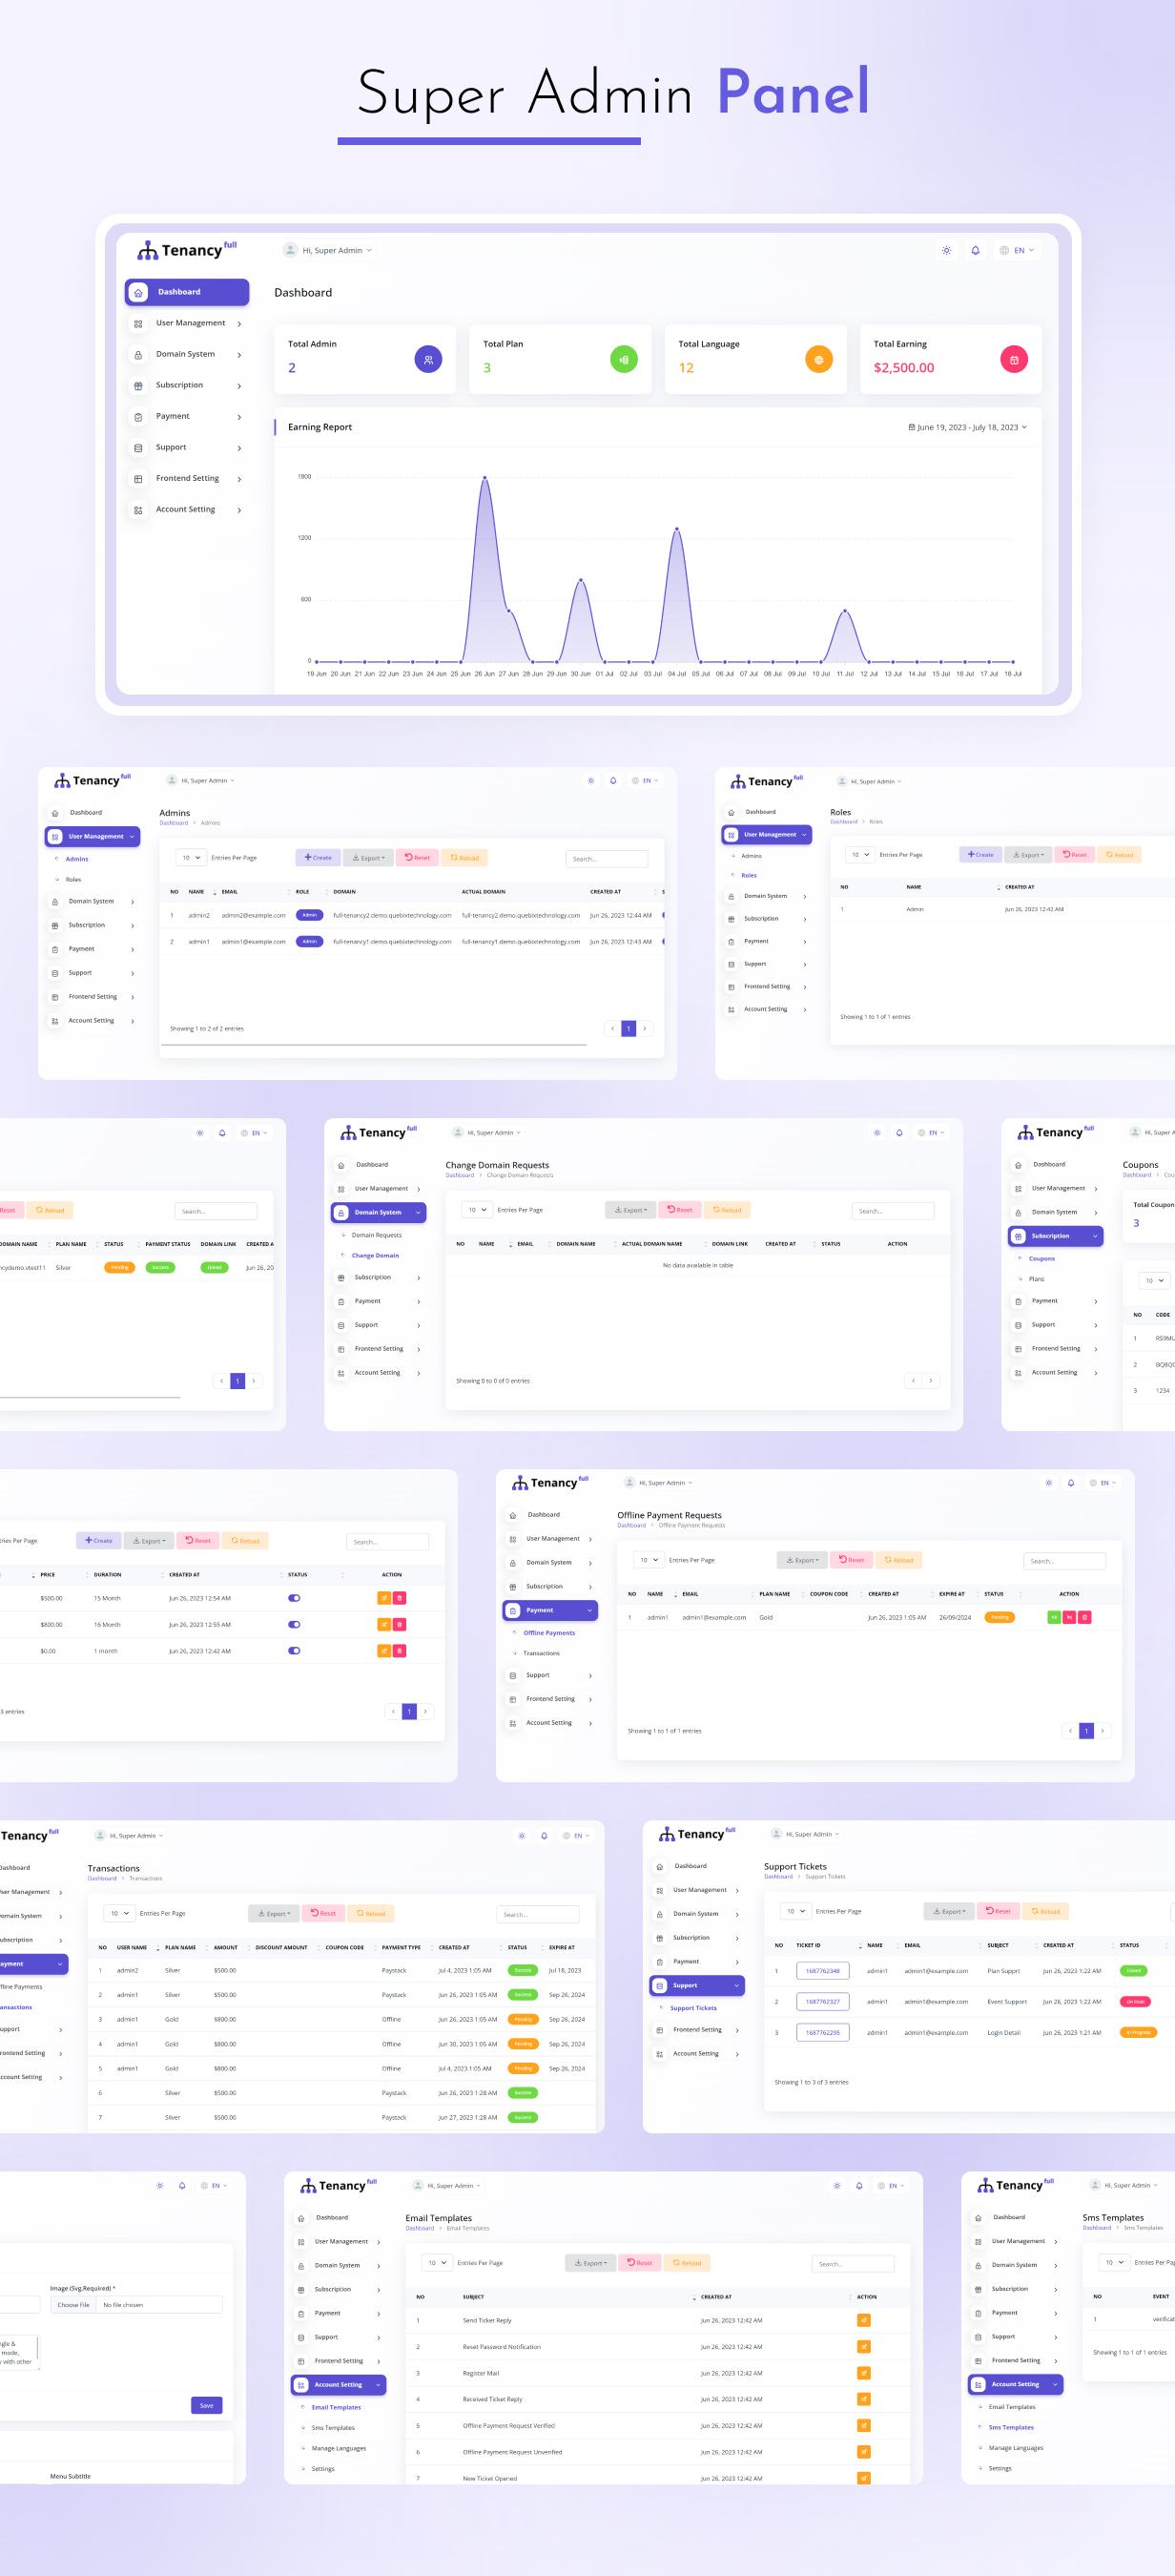Open notifications bell on the Admins page
Viewport: 1175px width, 2576px height.
click(x=613, y=780)
